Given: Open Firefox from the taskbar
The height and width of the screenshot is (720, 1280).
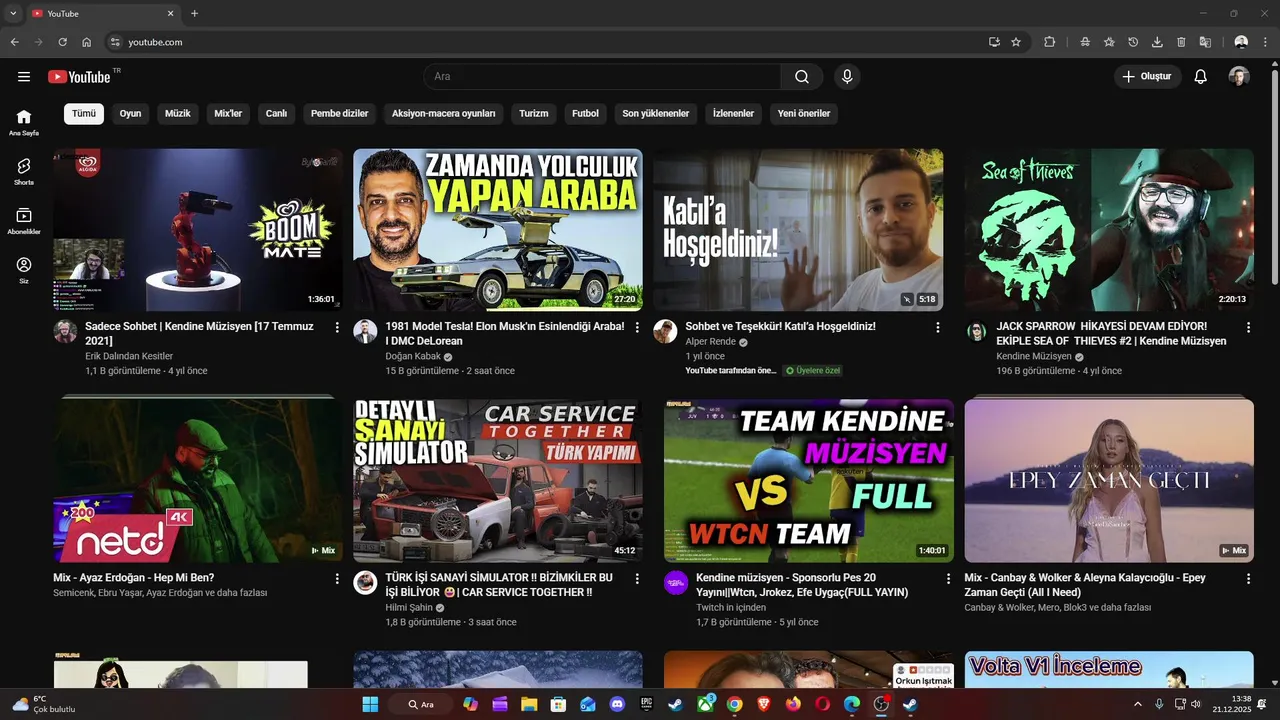Looking at the screenshot, I should 793,704.
